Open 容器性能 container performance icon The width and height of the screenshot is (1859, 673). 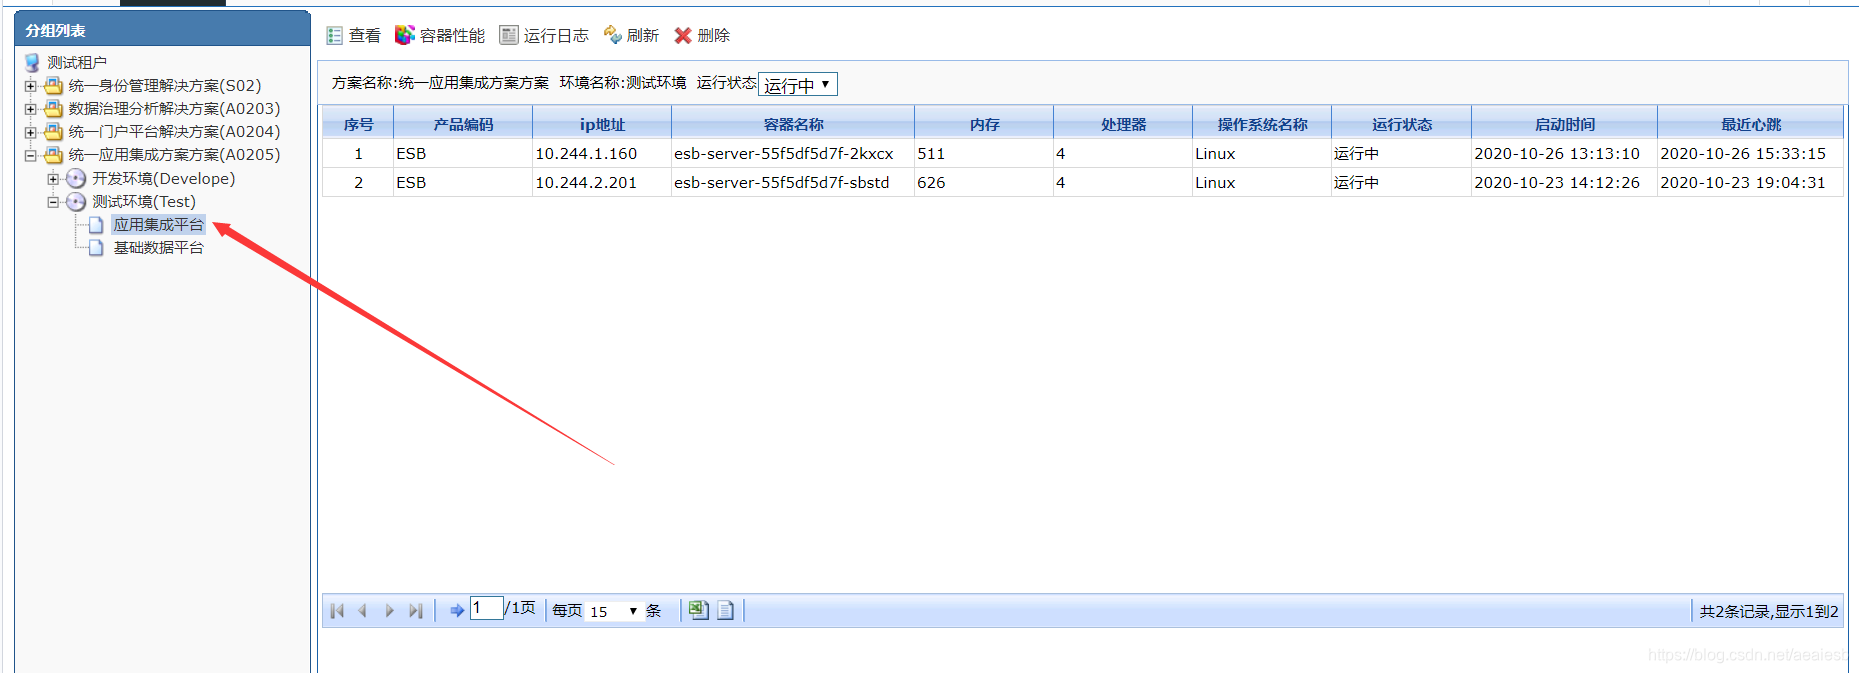(x=404, y=35)
